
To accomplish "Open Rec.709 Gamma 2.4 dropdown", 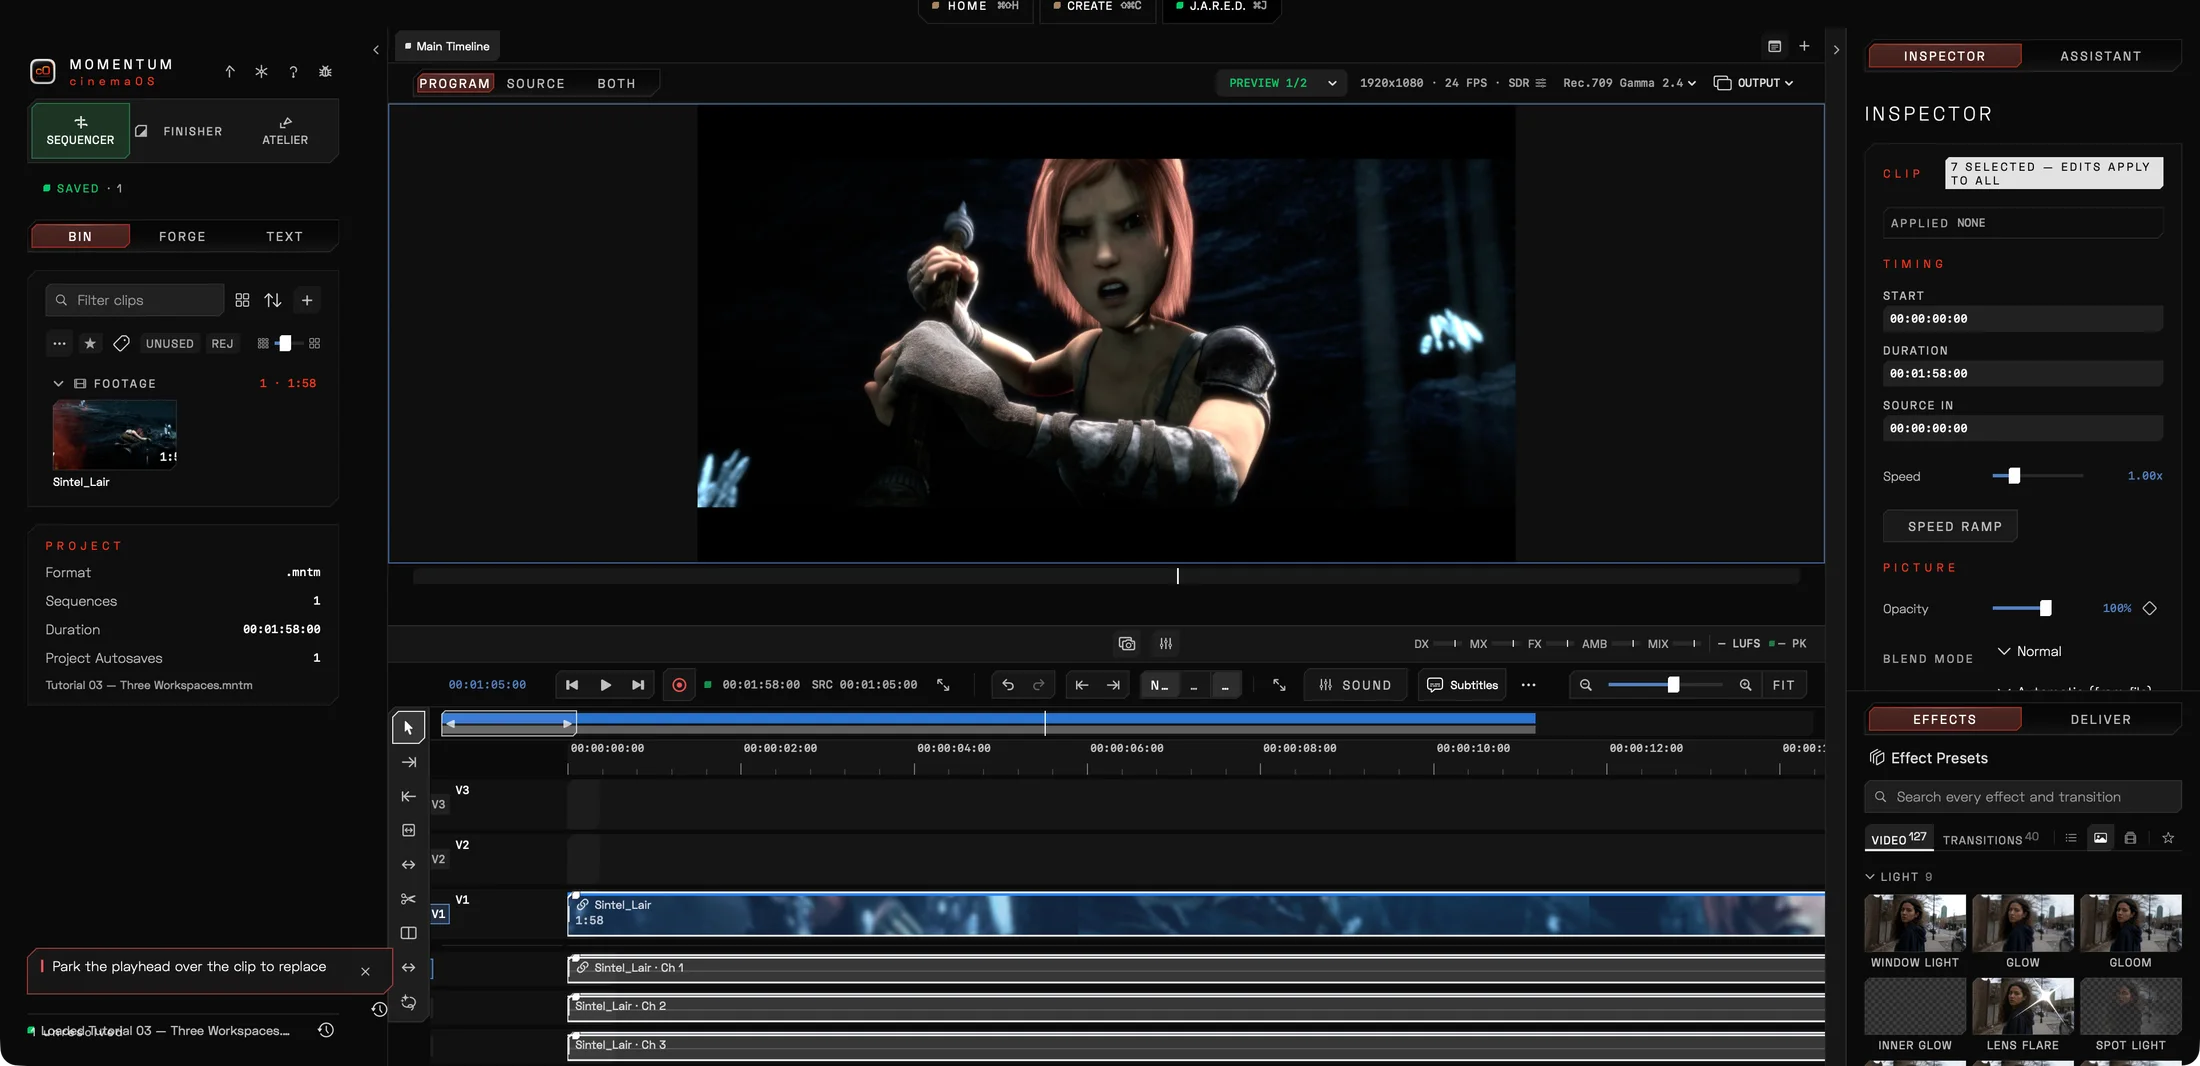I will pos(1629,83).
